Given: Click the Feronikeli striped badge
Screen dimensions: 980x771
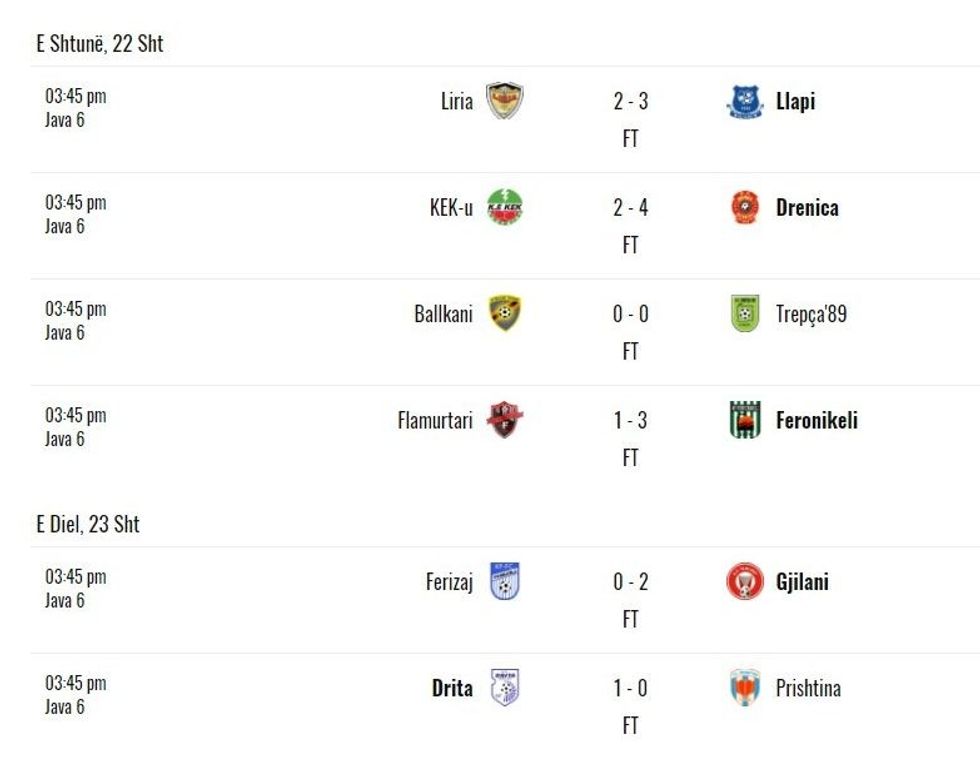Looking at the screenshot, I should [744, 420].
